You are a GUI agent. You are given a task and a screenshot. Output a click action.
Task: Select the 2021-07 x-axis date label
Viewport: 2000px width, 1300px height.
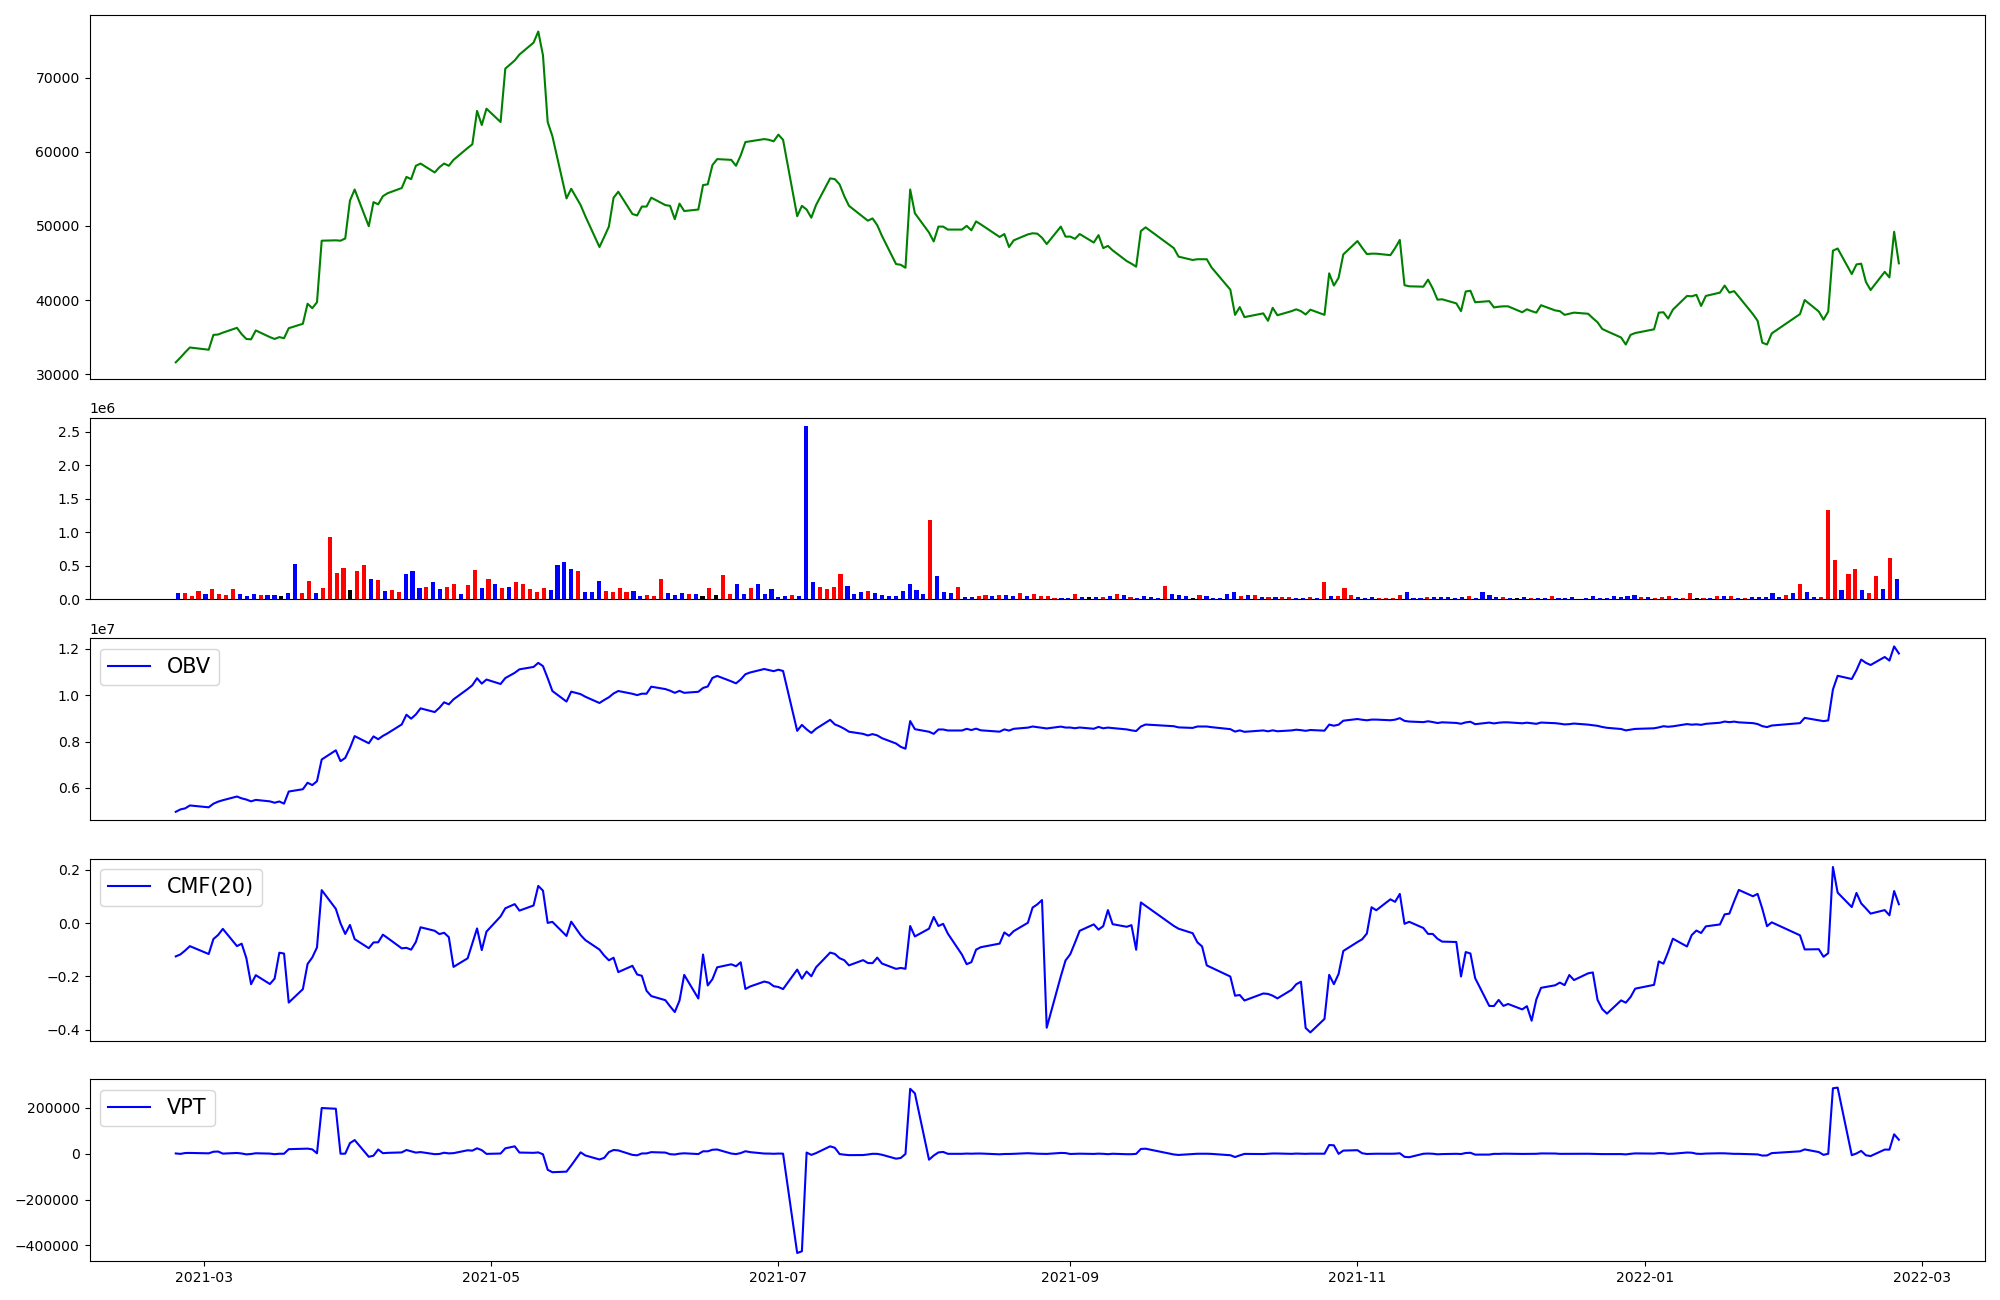coord(778,1277)
